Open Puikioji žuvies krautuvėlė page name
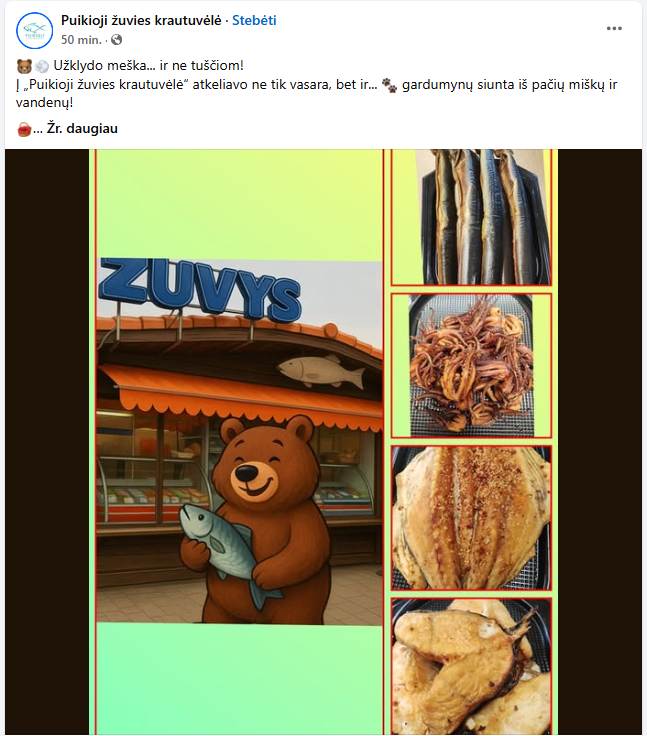The width and height of the screenshot is (647, 736). coord(141,21)
